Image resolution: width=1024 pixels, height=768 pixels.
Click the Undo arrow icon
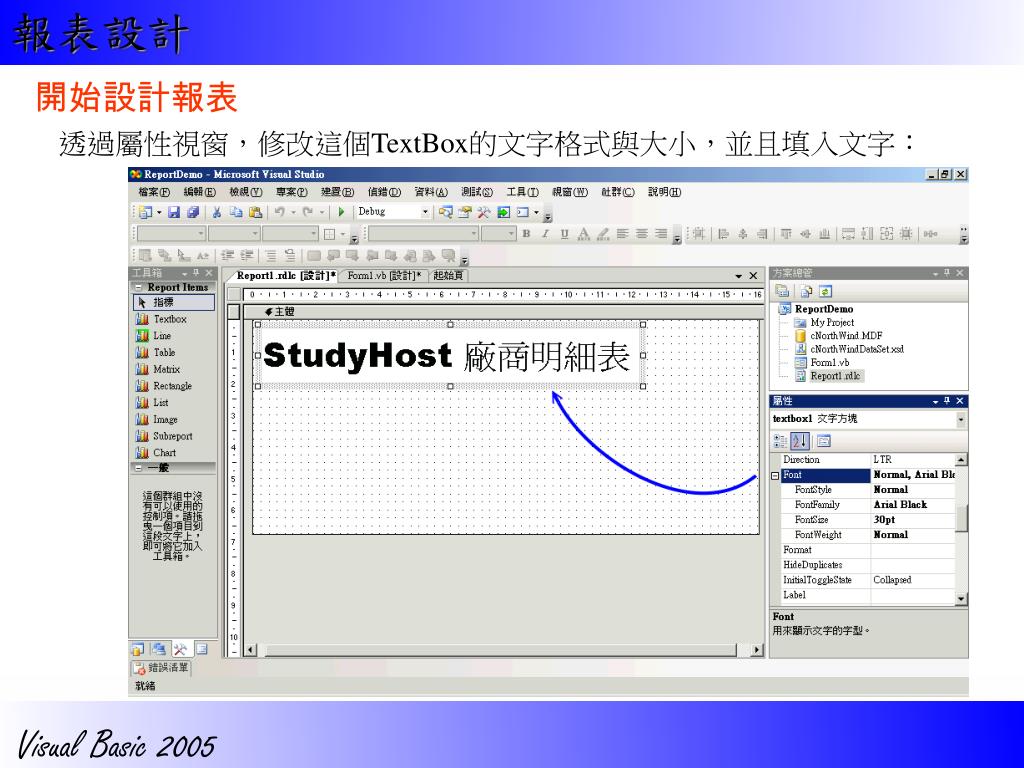[280, 212]
